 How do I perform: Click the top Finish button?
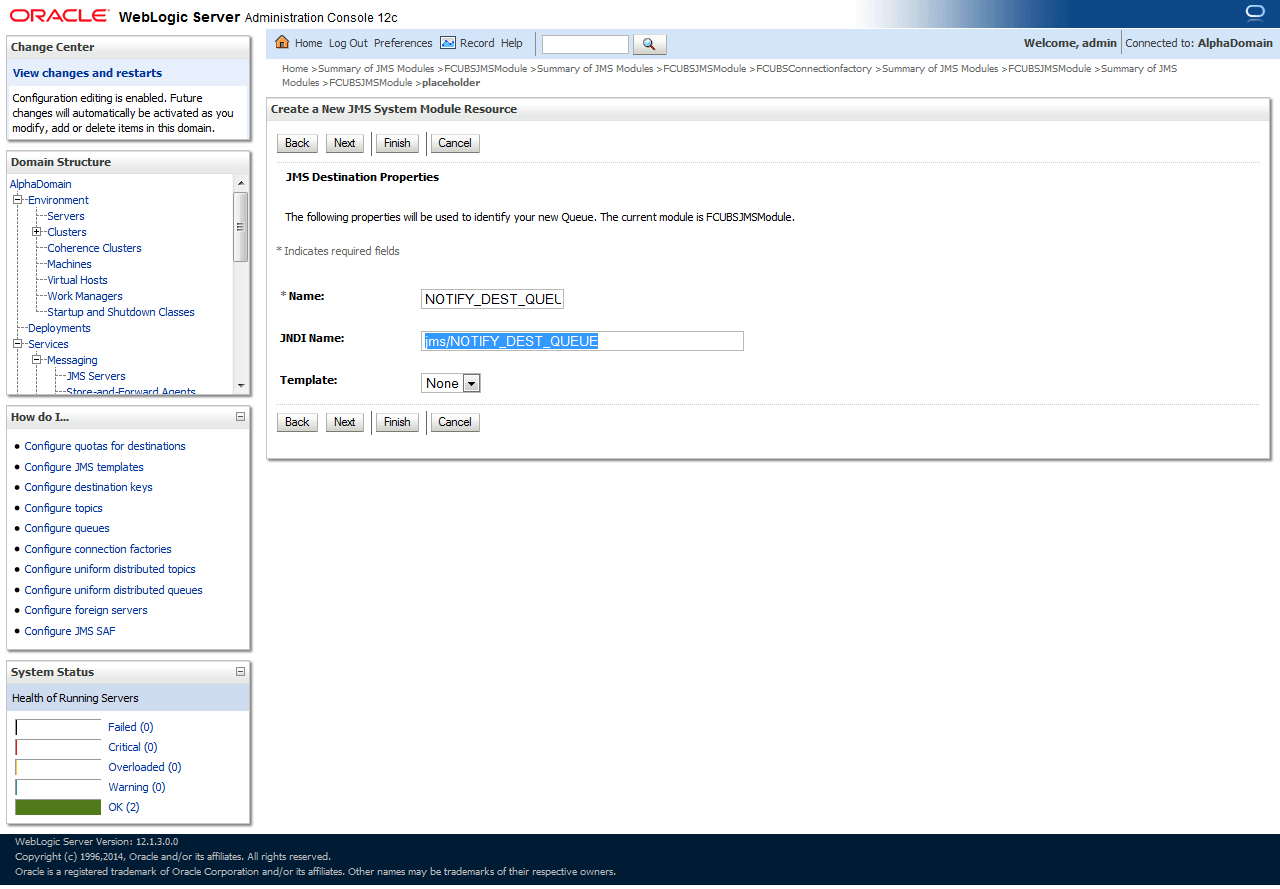click(397, 143)
